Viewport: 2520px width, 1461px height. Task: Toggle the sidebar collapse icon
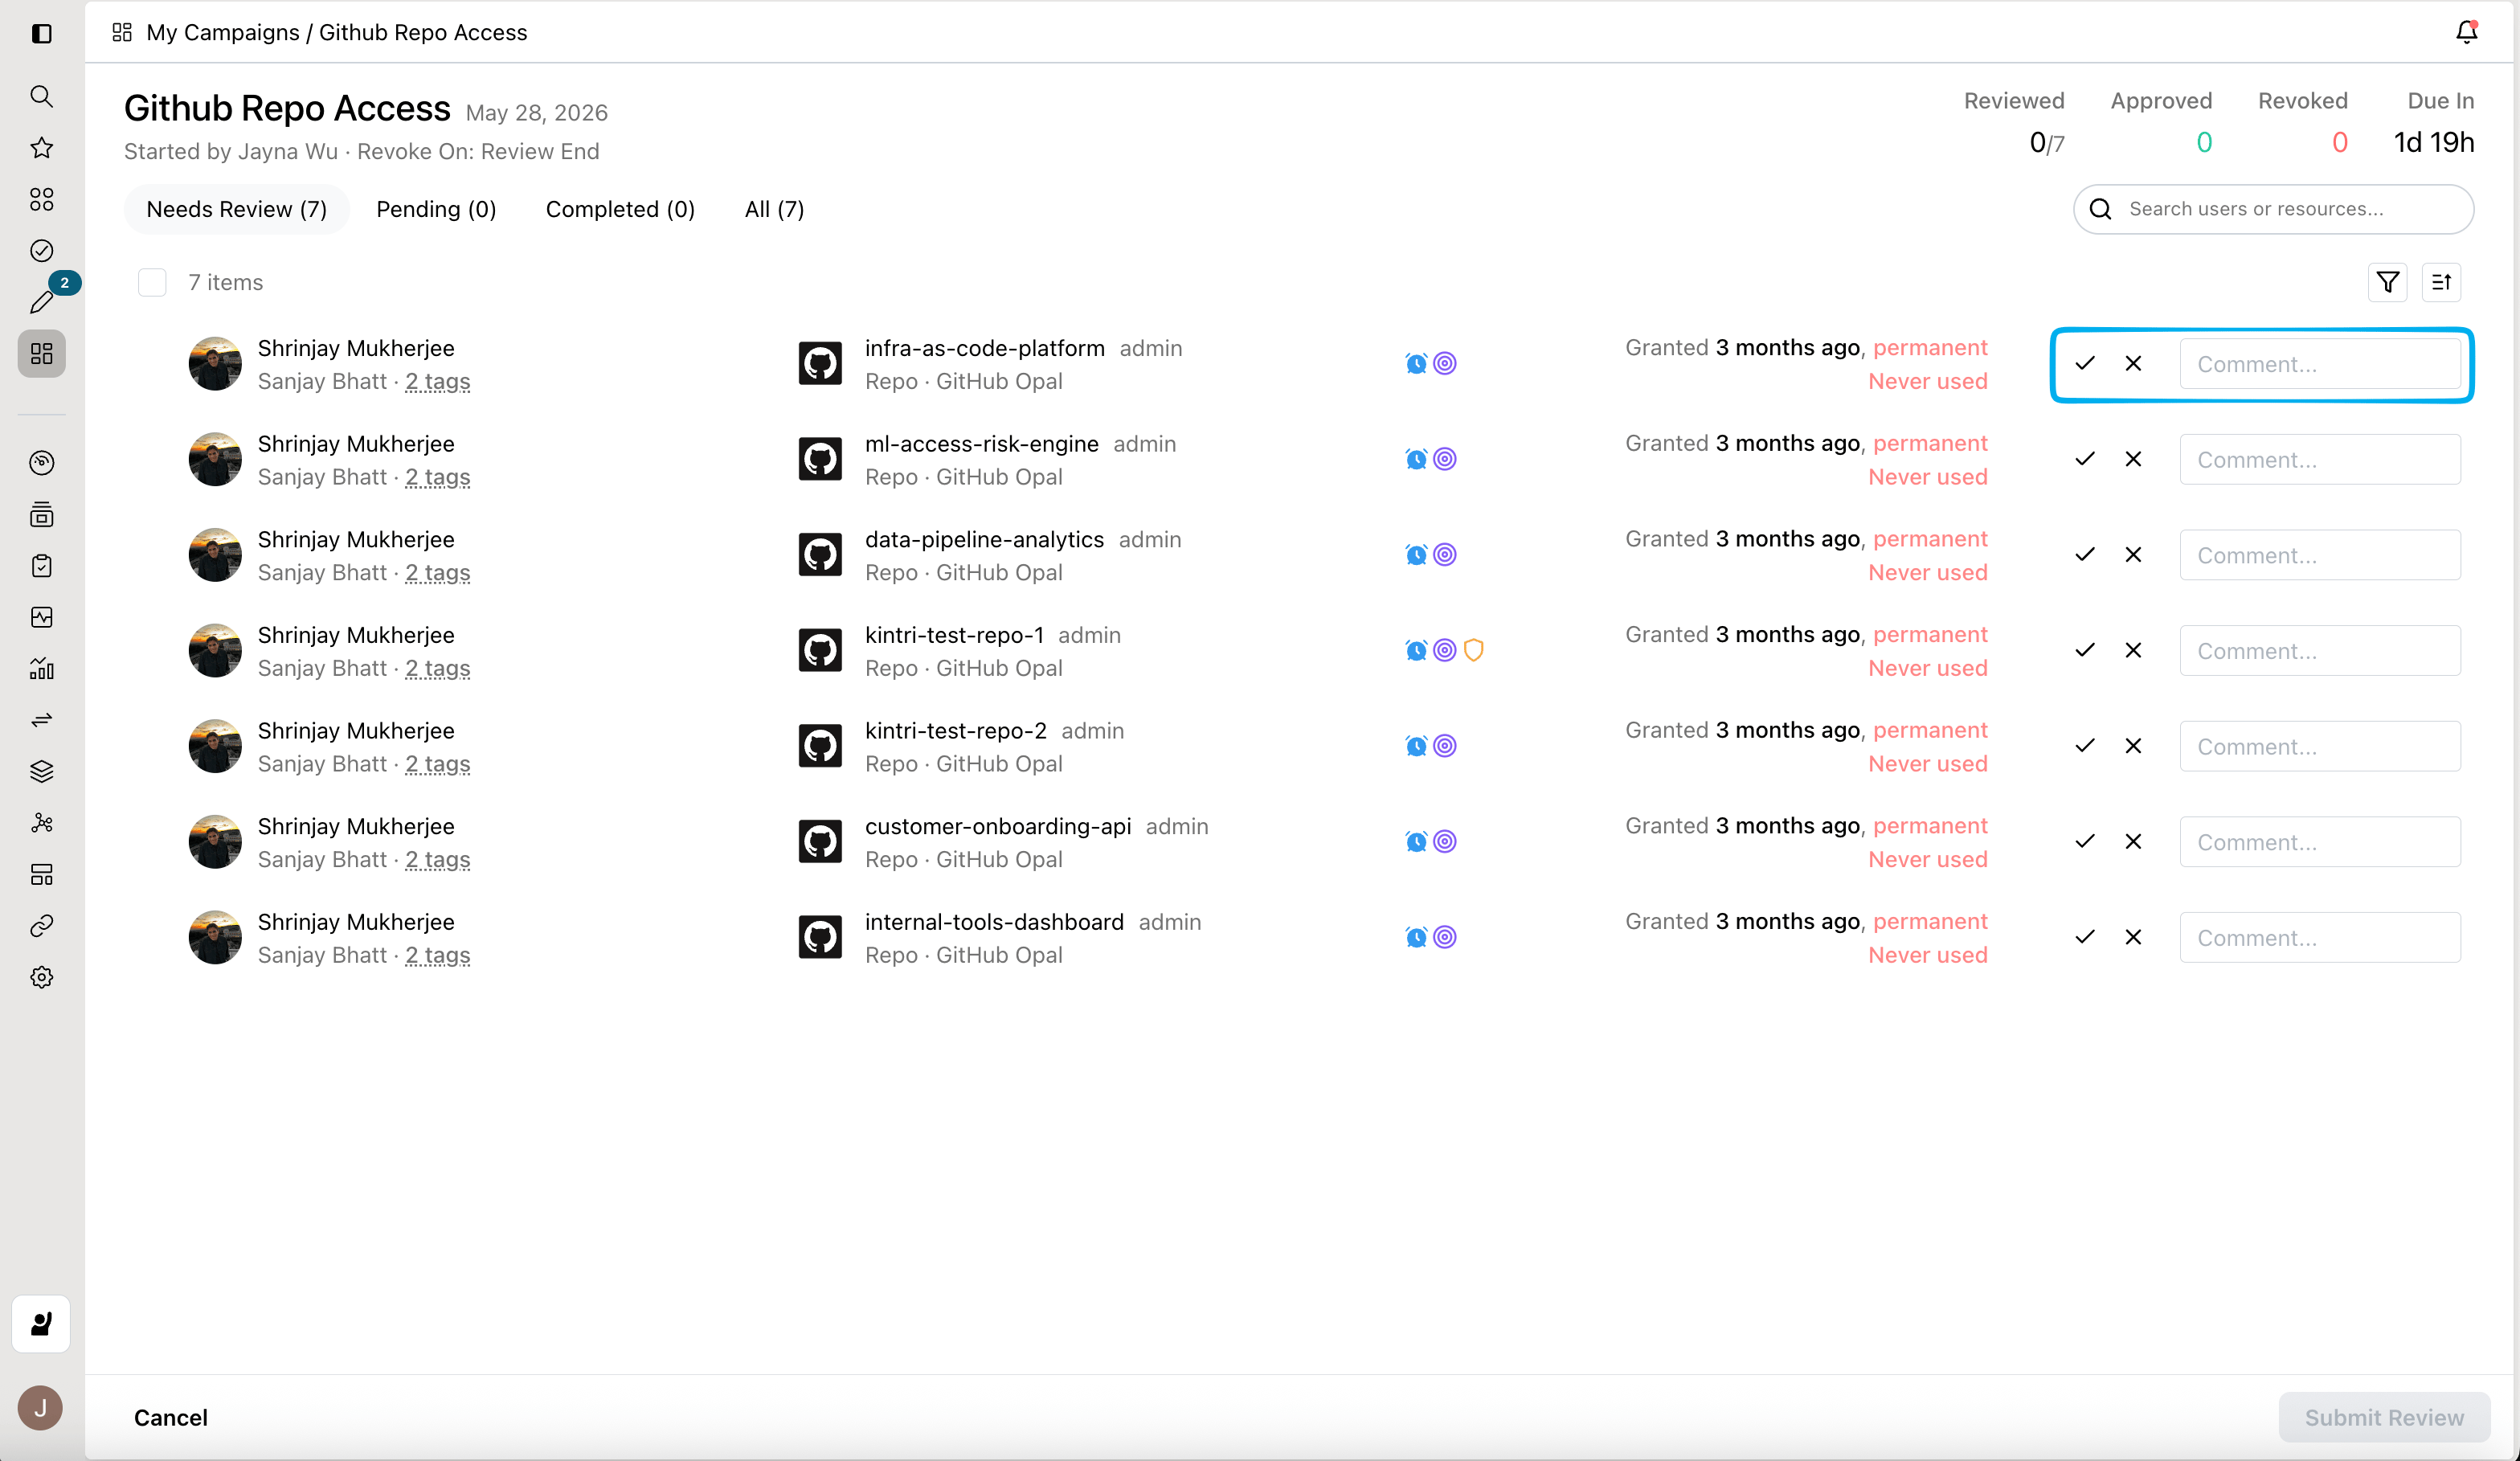tap(41, 33)
